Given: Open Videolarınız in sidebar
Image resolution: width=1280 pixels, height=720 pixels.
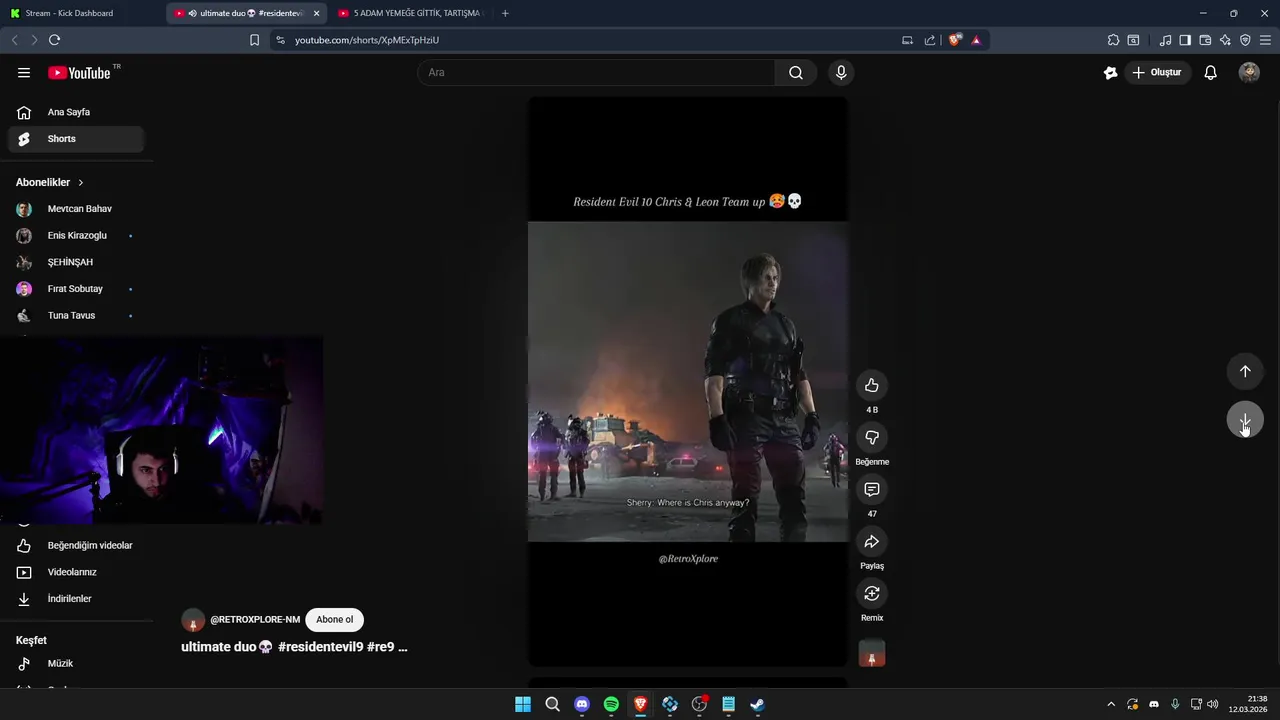Looking at the screenshot, I should coord(76,572).
